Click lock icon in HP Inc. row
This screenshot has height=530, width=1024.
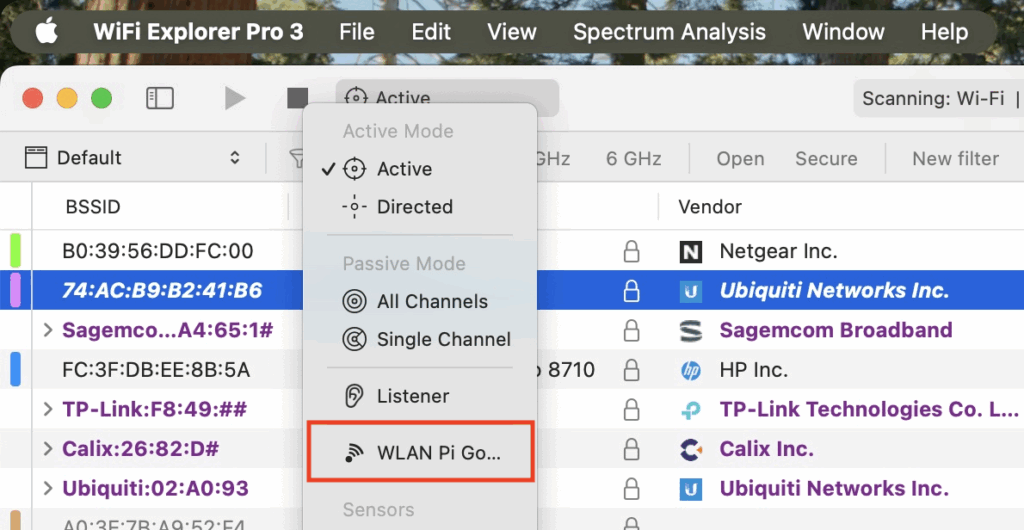[631, 370]
